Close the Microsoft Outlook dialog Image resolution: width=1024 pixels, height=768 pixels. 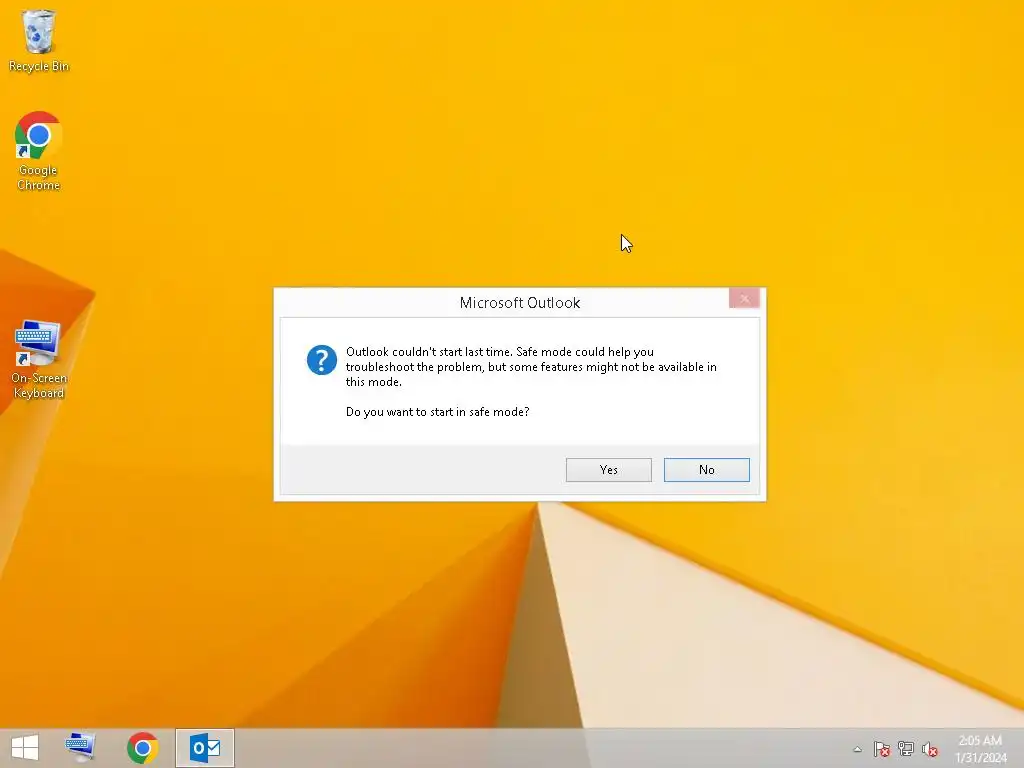point(744,298)
